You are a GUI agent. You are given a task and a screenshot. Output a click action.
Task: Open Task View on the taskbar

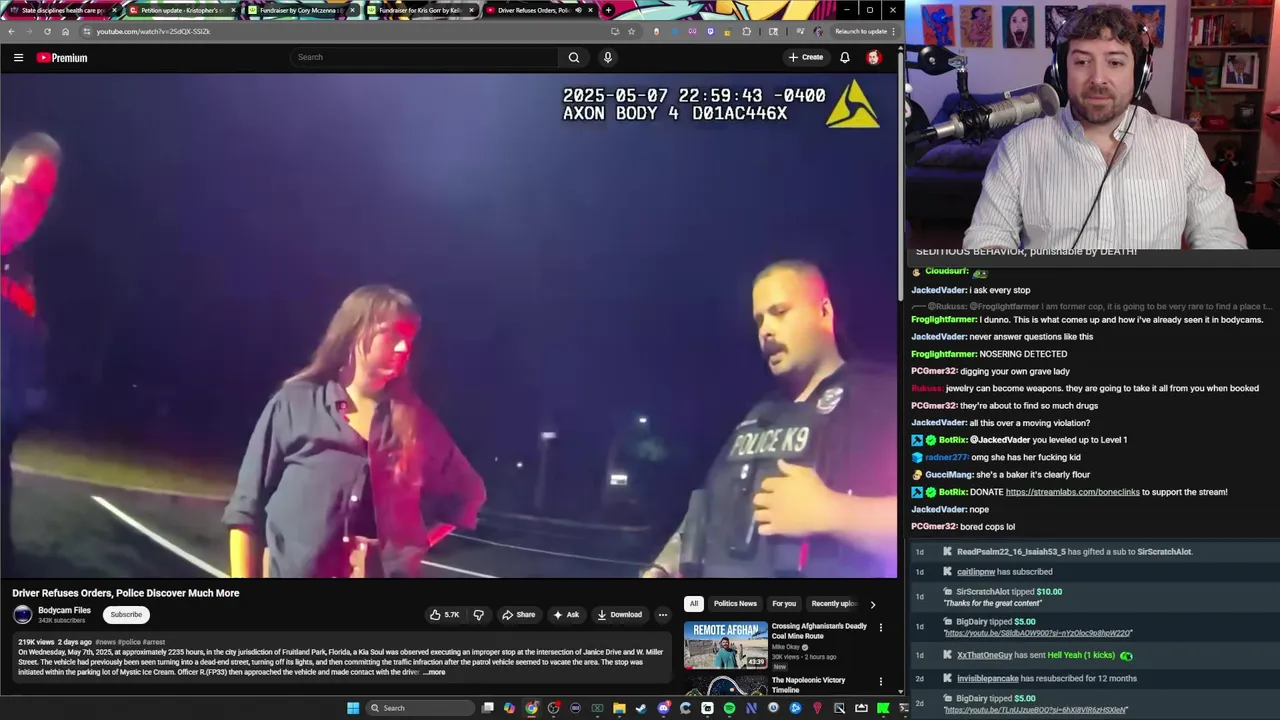click(x=488, y=708)
